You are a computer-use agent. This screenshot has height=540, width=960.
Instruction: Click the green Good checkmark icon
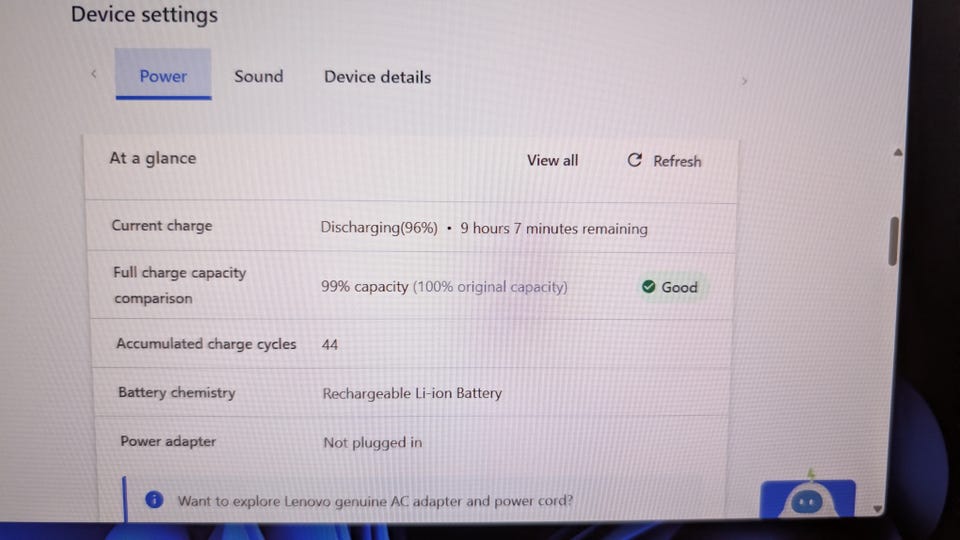point(648,287)
